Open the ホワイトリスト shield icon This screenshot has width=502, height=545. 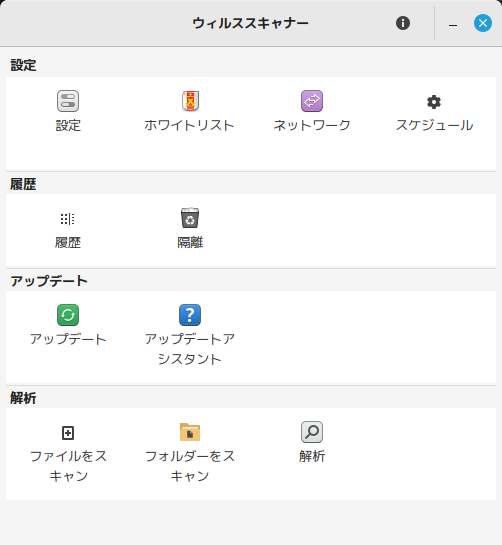[190, 101]
